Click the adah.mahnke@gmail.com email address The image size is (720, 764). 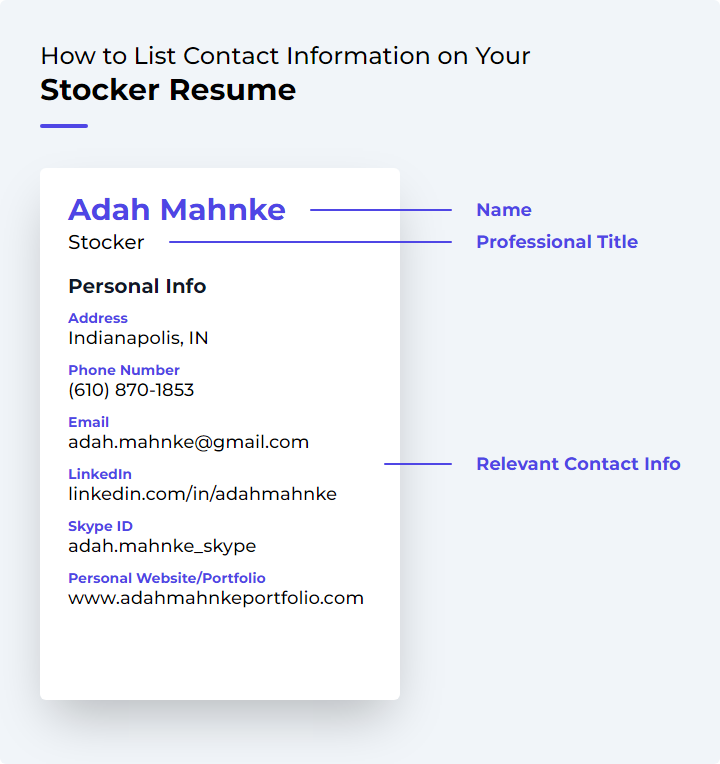[x=189, y=442]
